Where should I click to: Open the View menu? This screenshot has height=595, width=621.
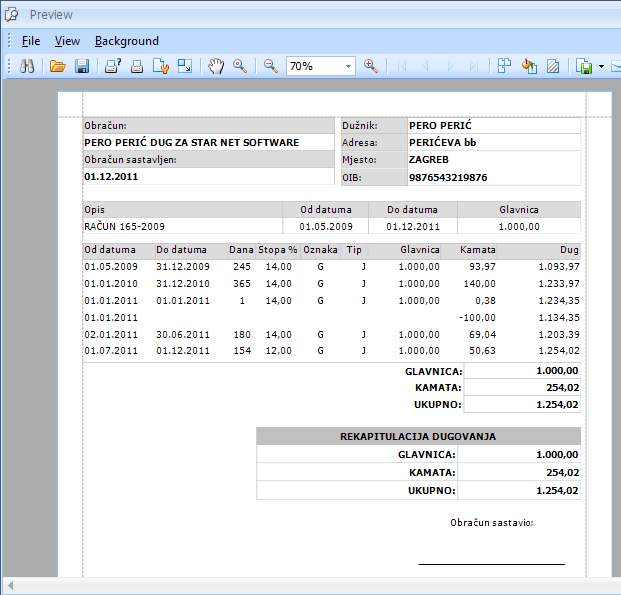click(67, 41)
